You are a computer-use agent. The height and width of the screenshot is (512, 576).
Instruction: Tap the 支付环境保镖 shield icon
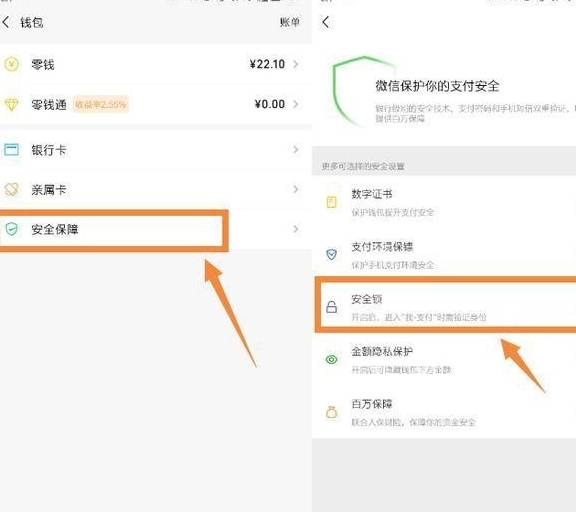click(x=332, y=254)
